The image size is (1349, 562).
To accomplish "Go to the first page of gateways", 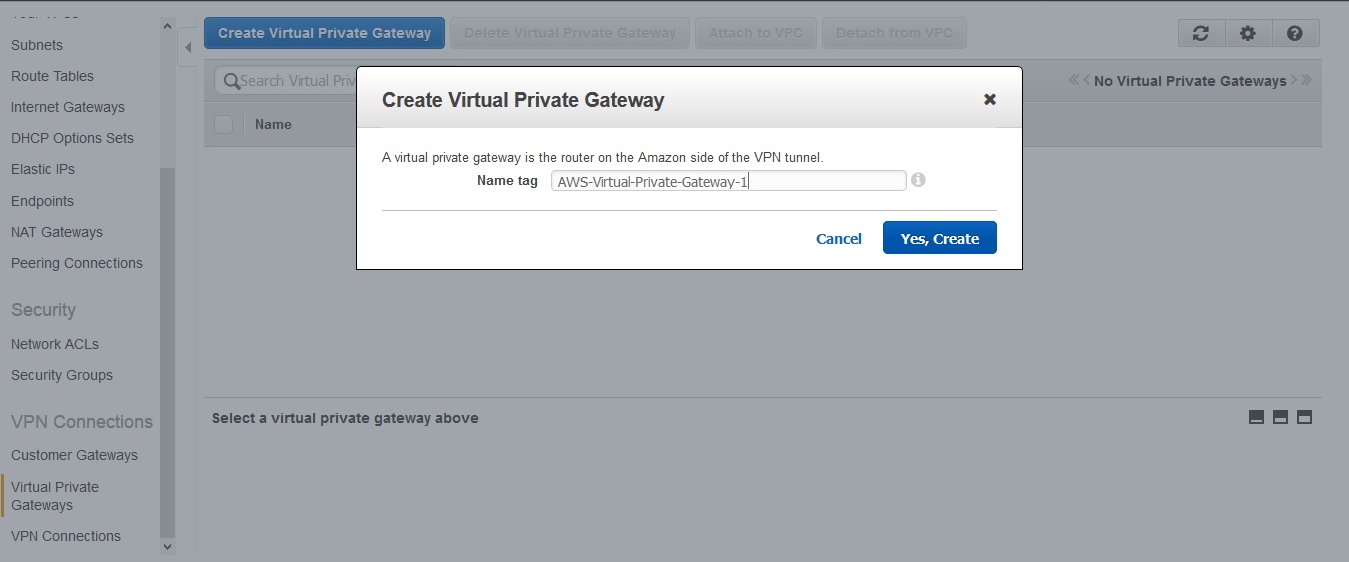I will tap(1074, 80).
